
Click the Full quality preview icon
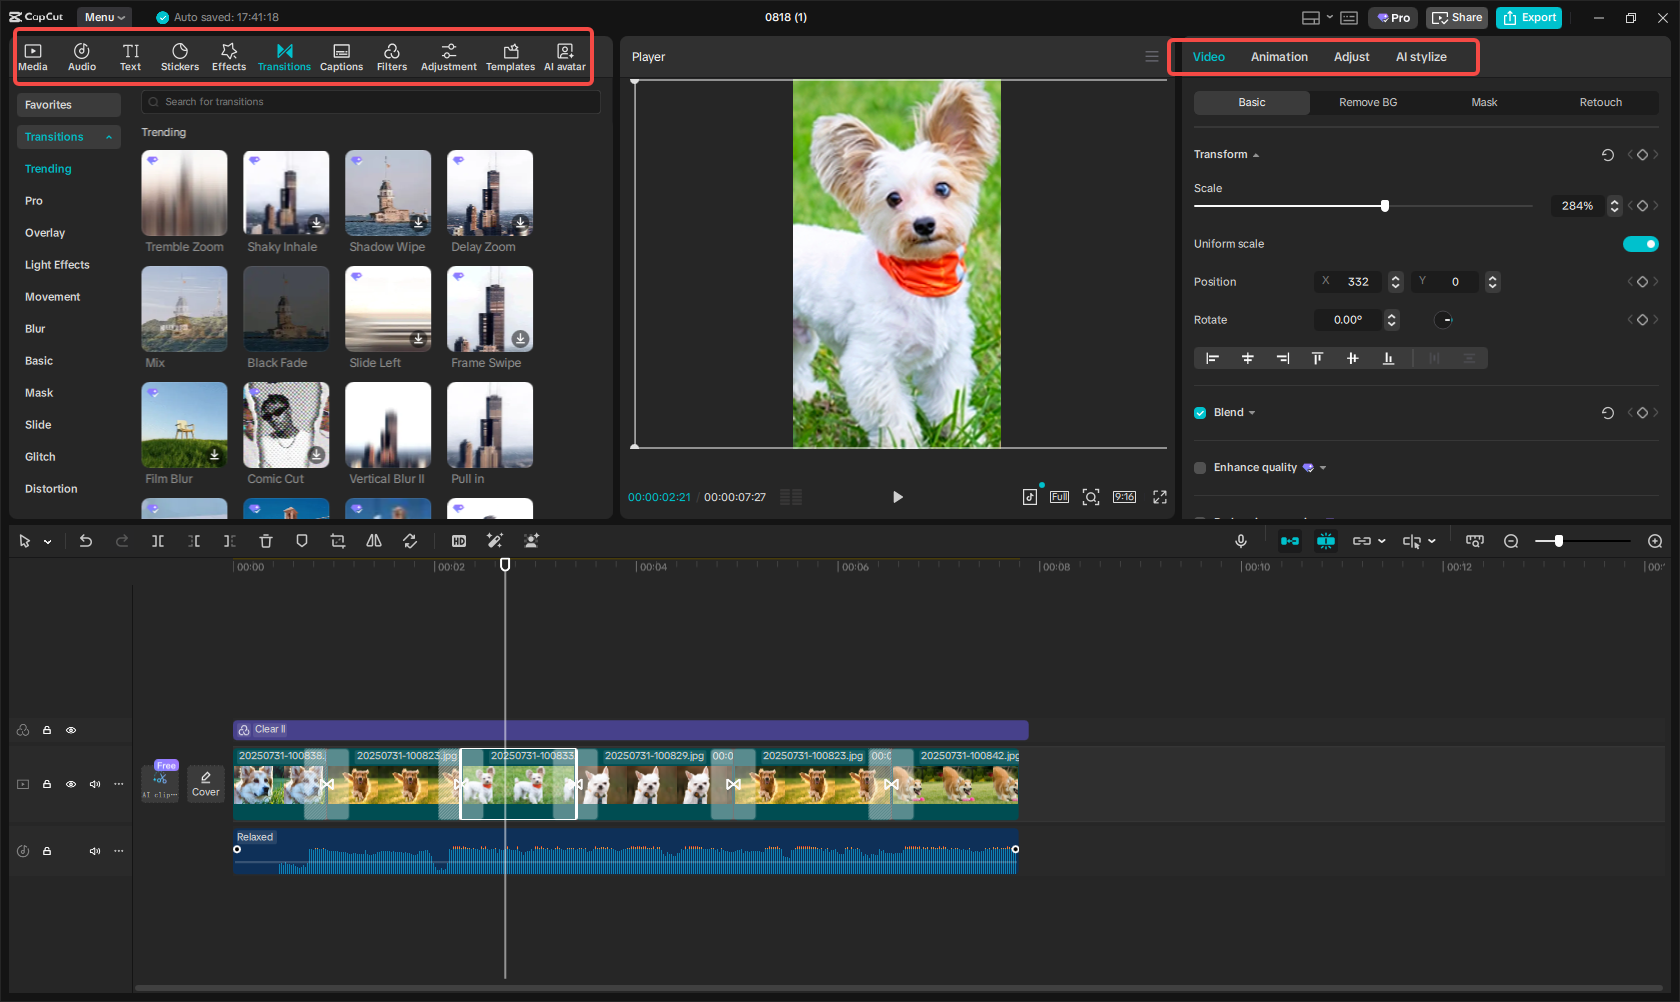[x=1059, y=497]
